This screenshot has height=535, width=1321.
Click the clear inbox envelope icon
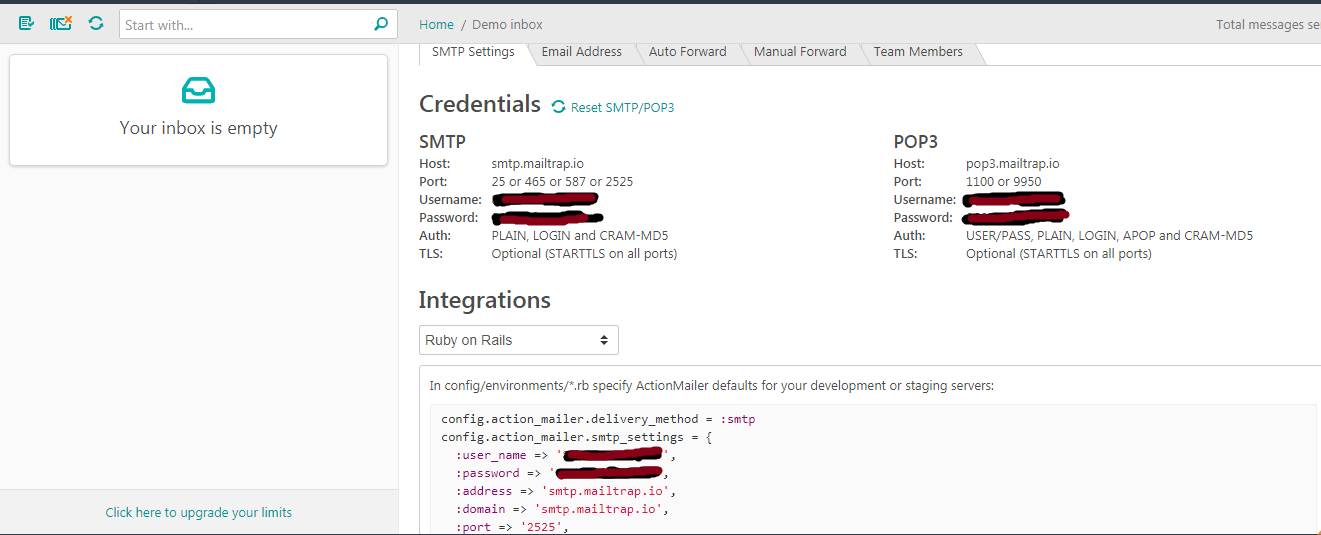tap(61, 22)
